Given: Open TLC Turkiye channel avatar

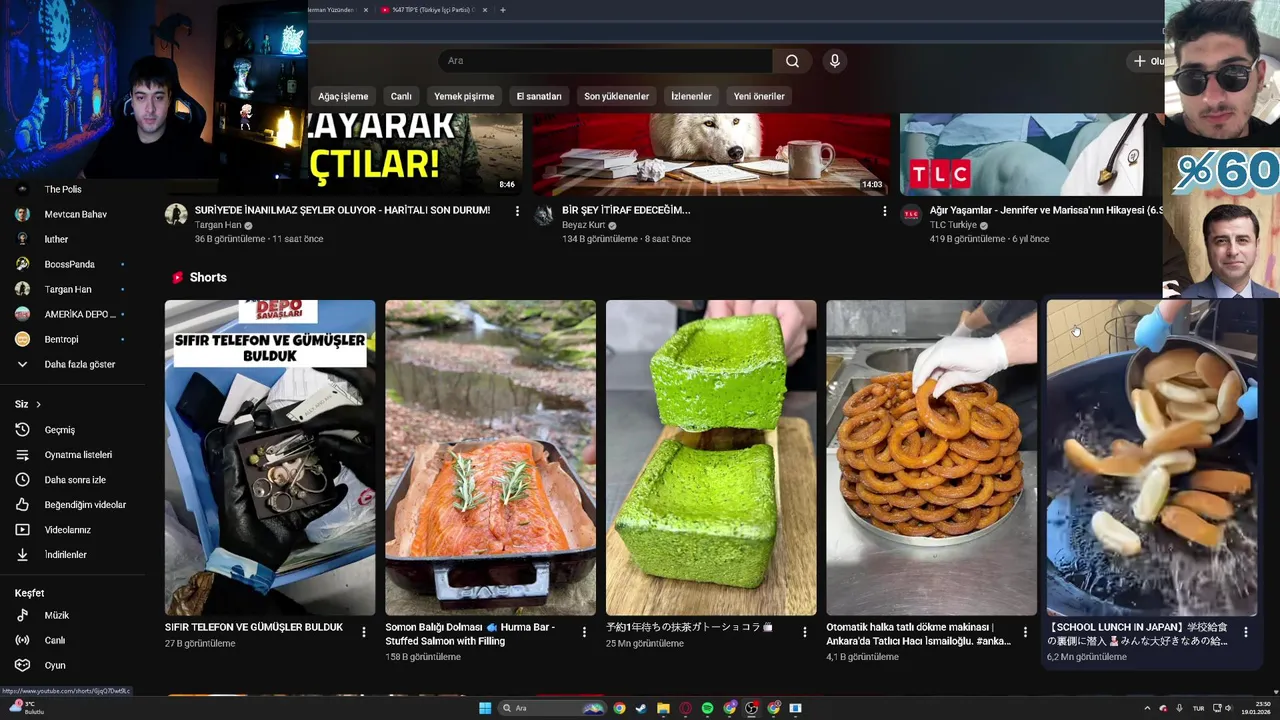Looking at the screenshot, I should pyautogui.click(x=911, y=214).
